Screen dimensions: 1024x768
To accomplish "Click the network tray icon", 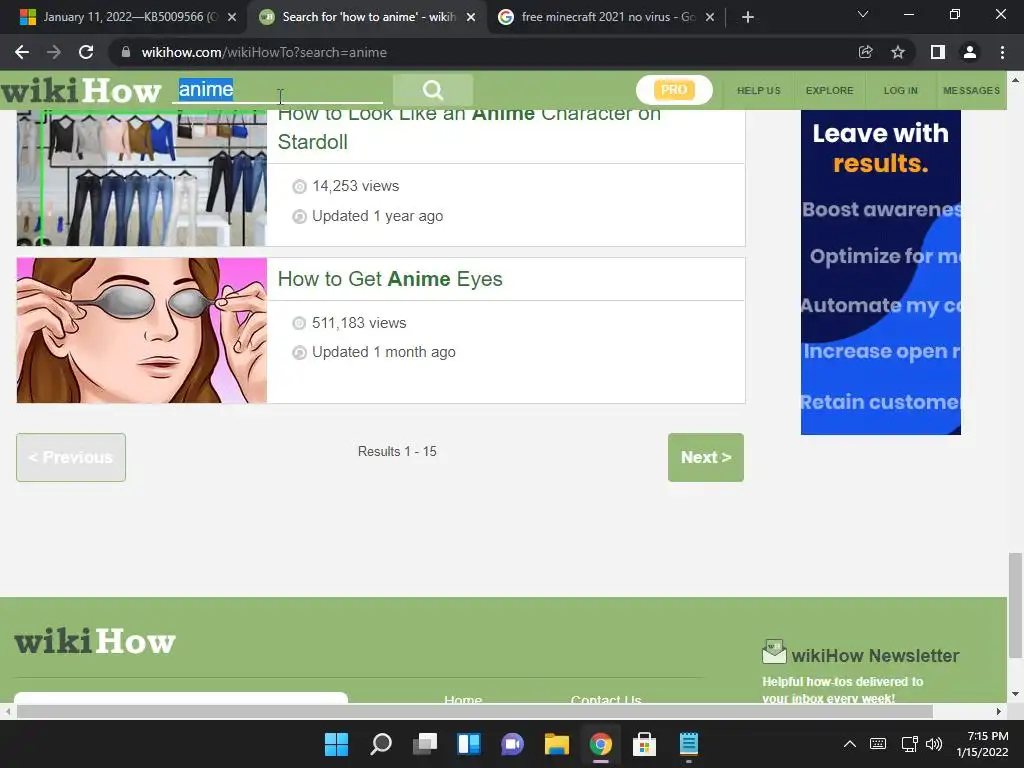I will point(909,744).
